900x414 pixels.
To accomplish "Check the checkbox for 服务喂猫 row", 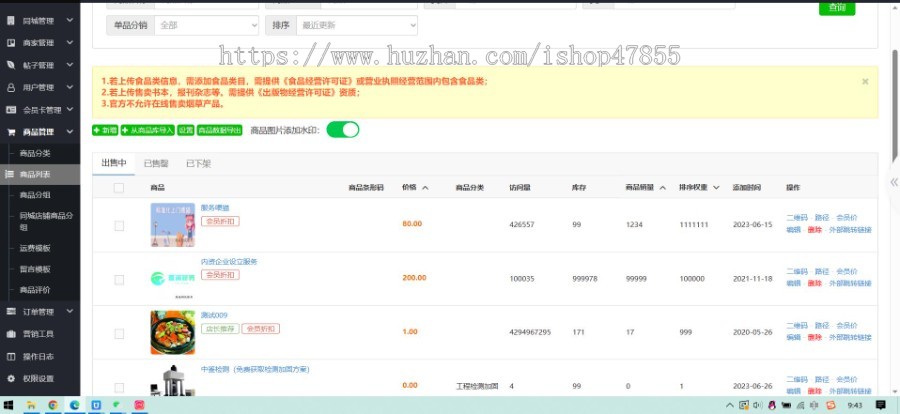I will (x=119, y=226).
